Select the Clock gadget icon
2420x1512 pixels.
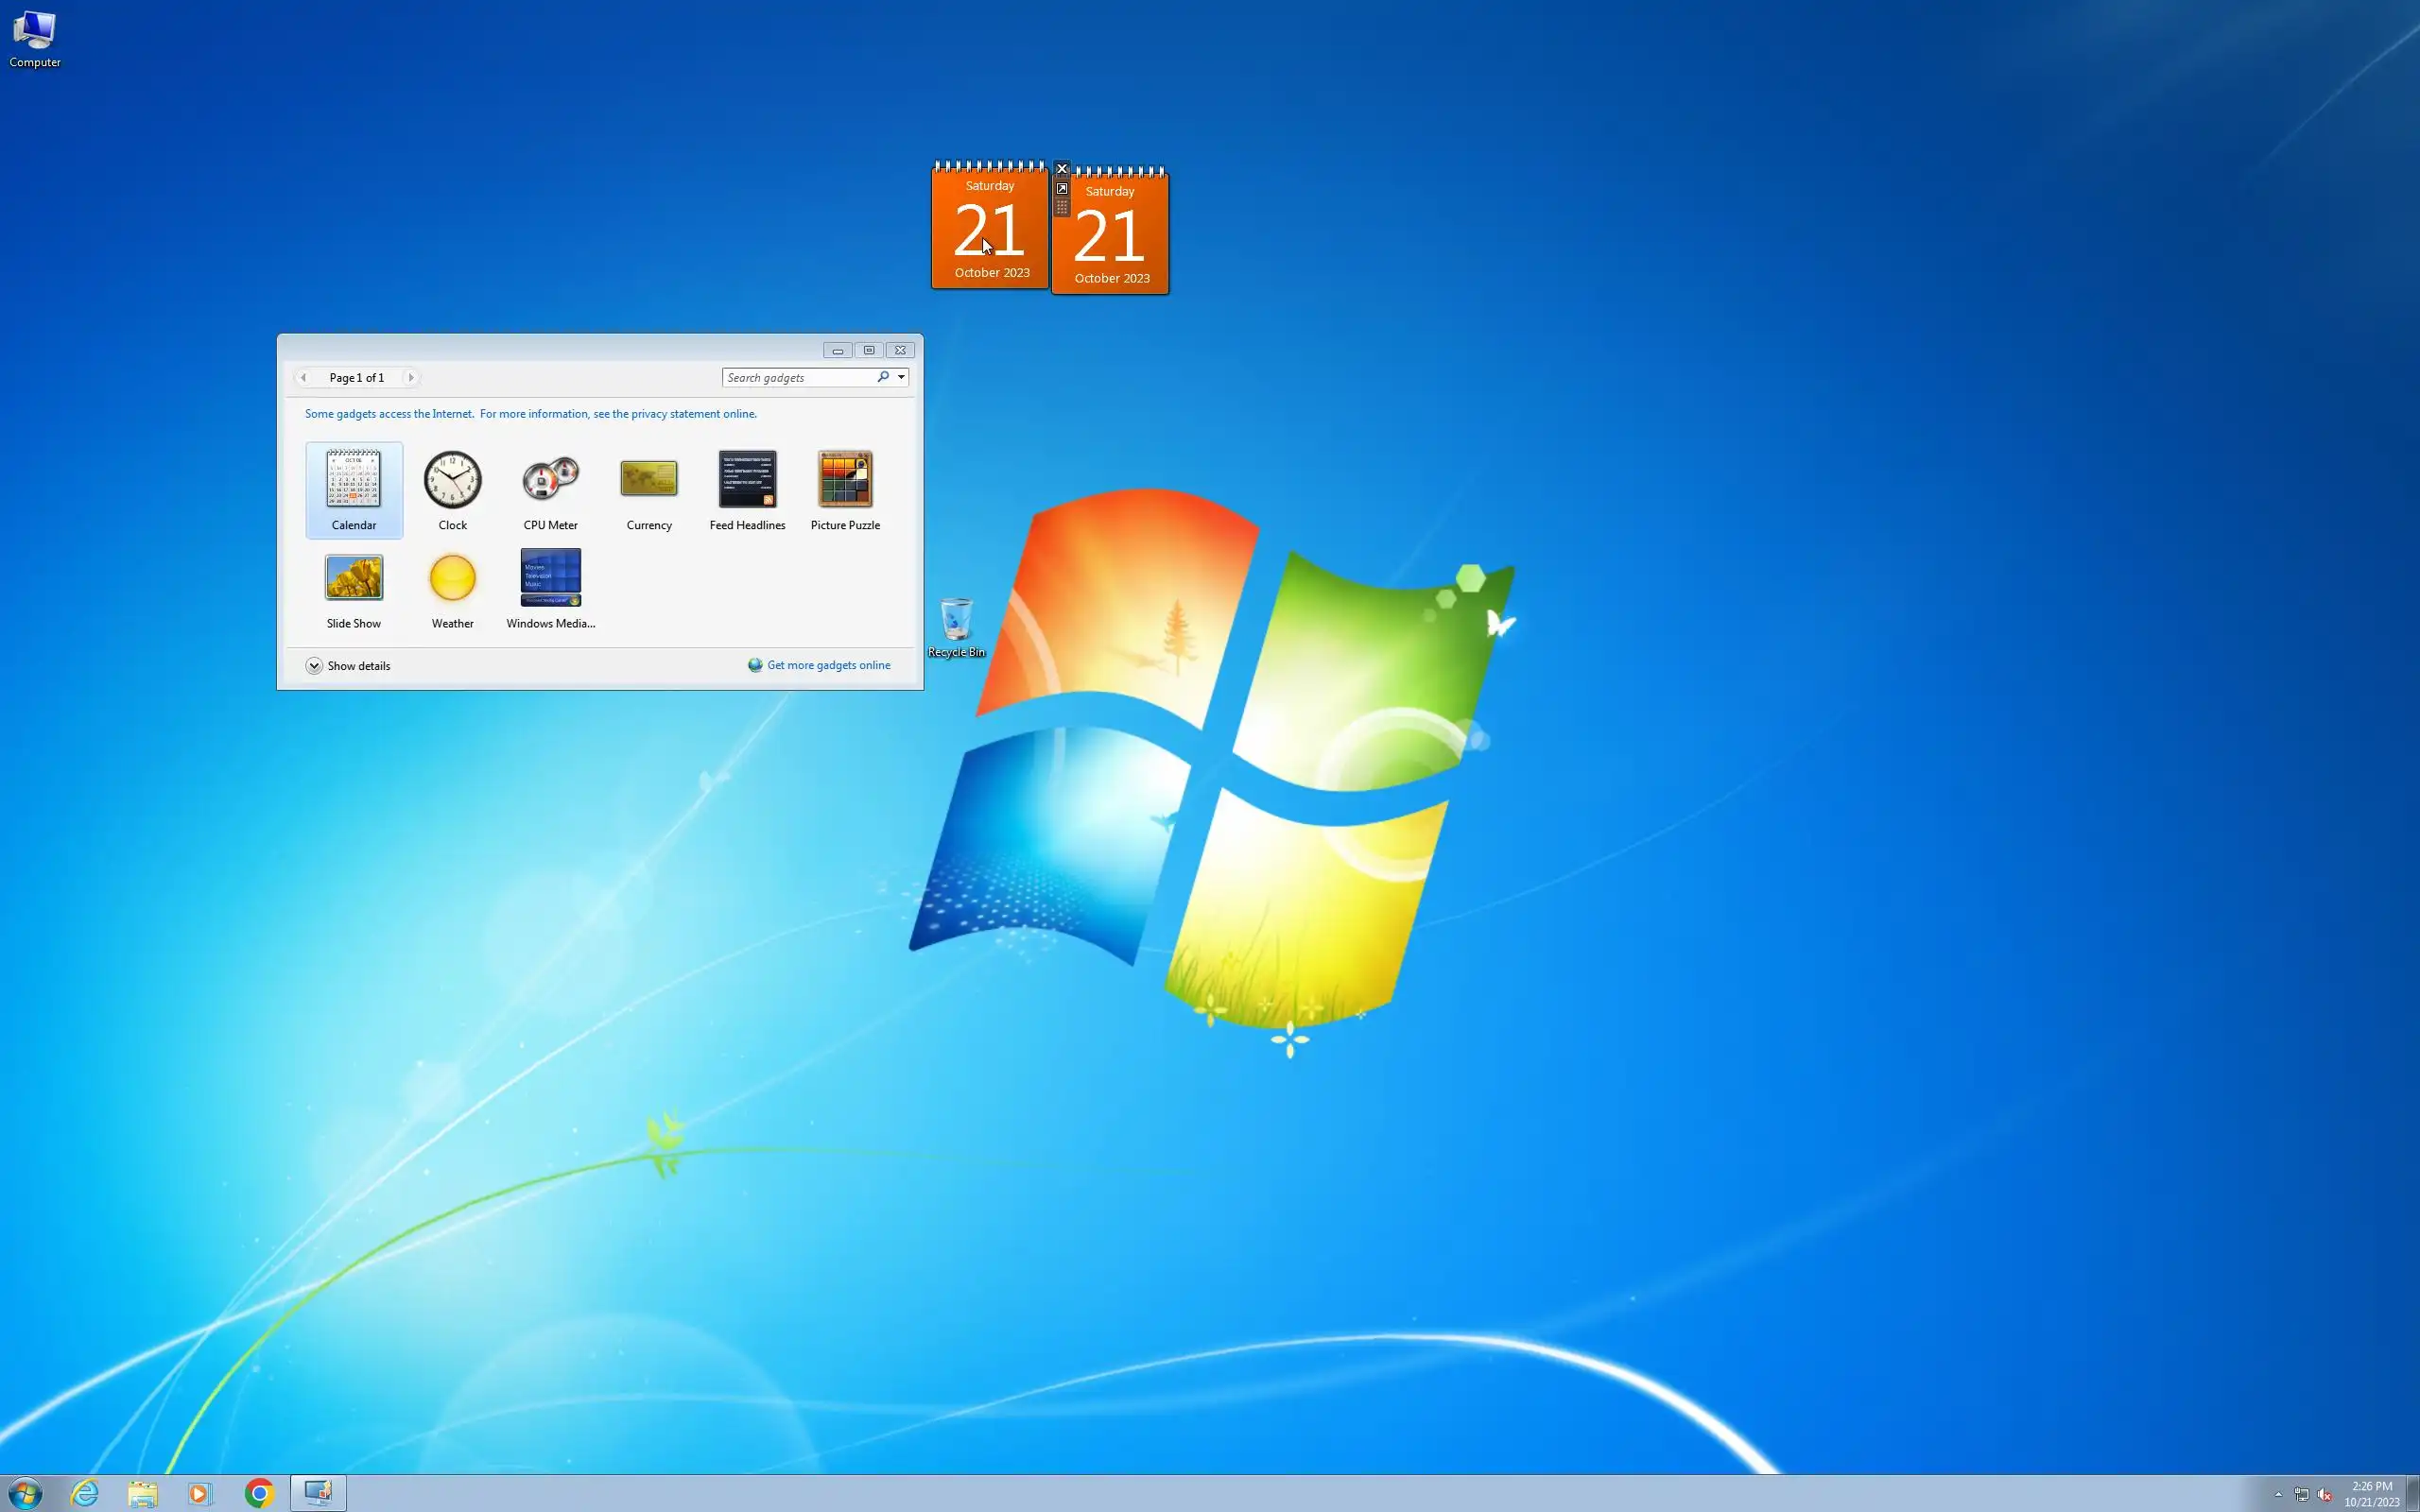click(x=452, y=480)
